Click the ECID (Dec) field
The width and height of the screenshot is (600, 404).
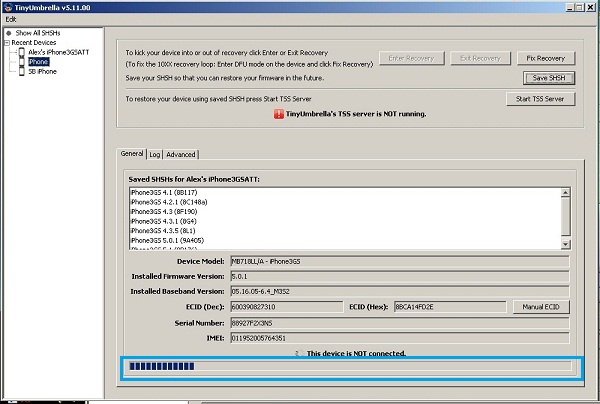[287, 307]
